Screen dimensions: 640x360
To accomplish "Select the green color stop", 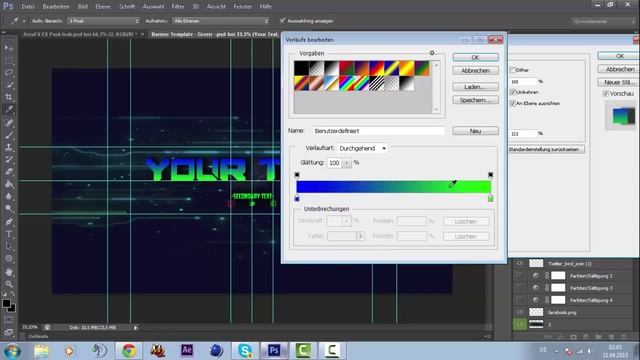I will (x=490, y=198).
